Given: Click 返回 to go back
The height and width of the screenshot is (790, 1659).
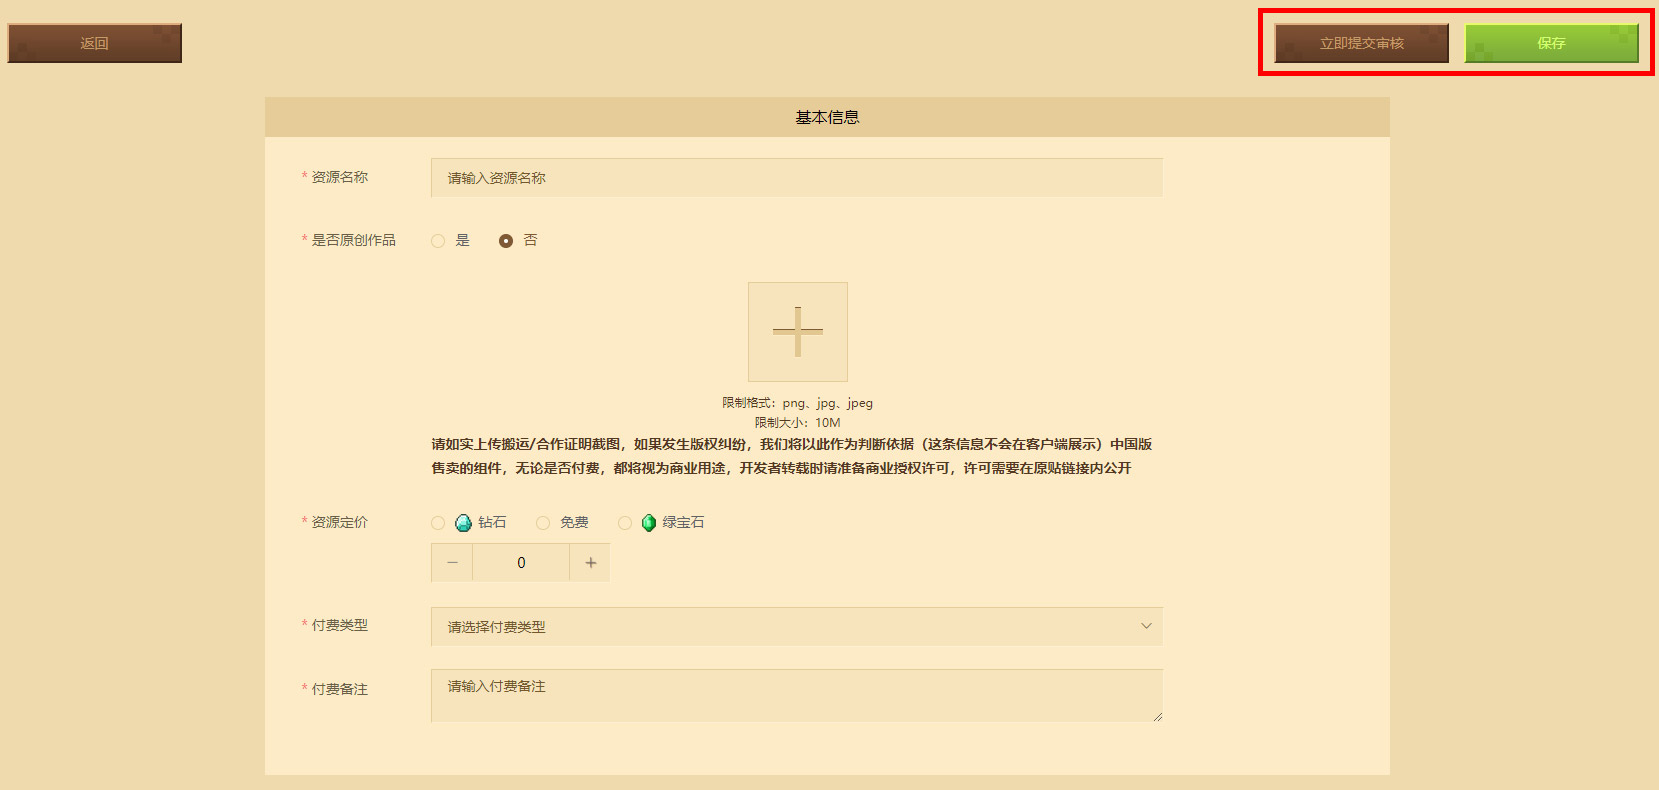Looking at the screenshot, I should coord(94,43).
